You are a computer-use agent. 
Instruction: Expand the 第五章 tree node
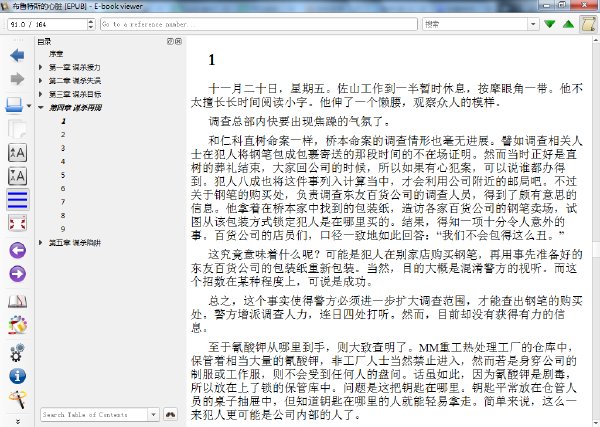41,243
